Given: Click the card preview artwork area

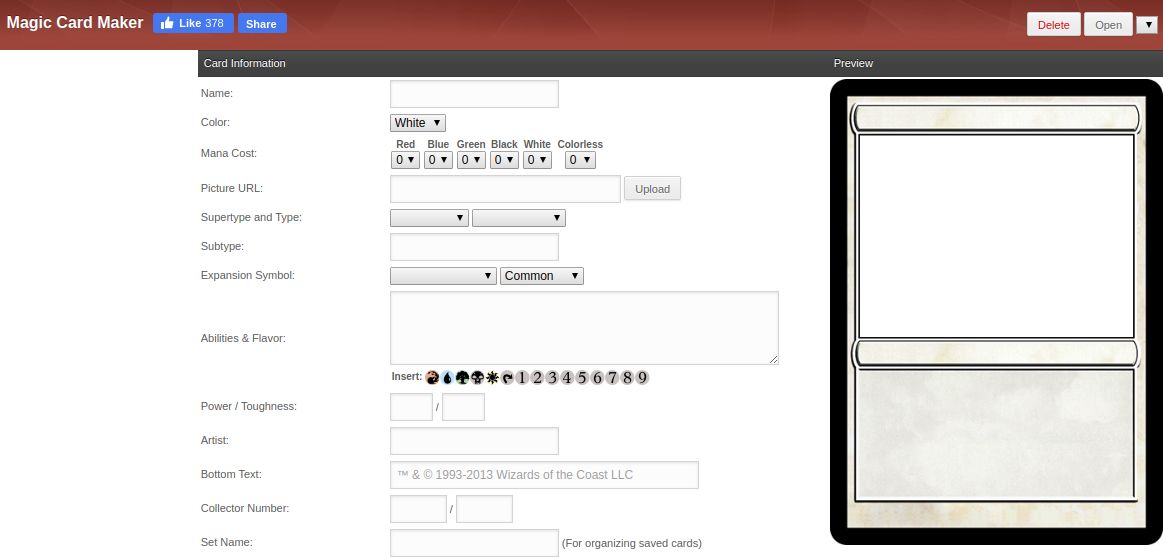Looking at the screenshot, I should pos(996,236).
